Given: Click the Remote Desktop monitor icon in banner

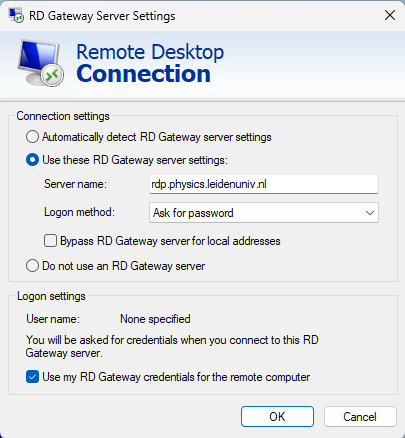Looking at the screenshot, I should click(x=41, y=63).
